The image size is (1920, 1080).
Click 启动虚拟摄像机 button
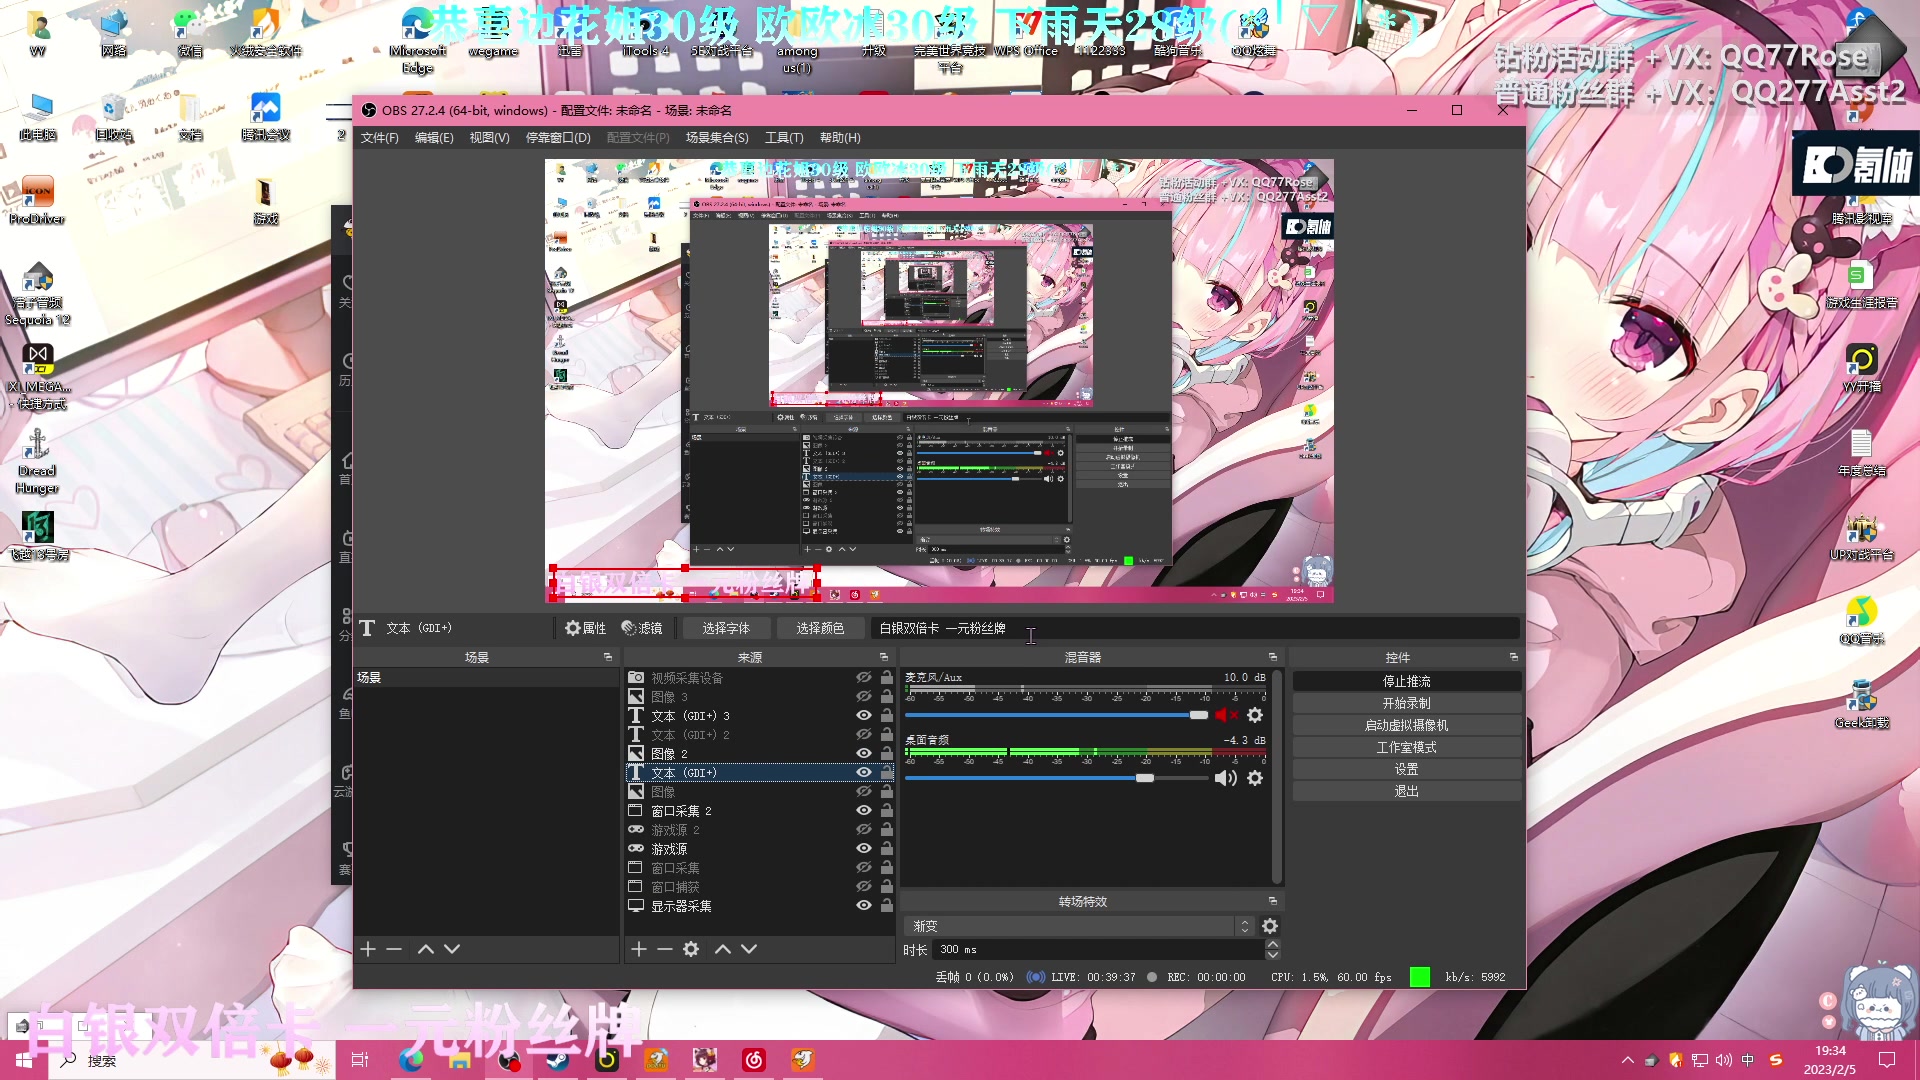tap(1406, 725)
